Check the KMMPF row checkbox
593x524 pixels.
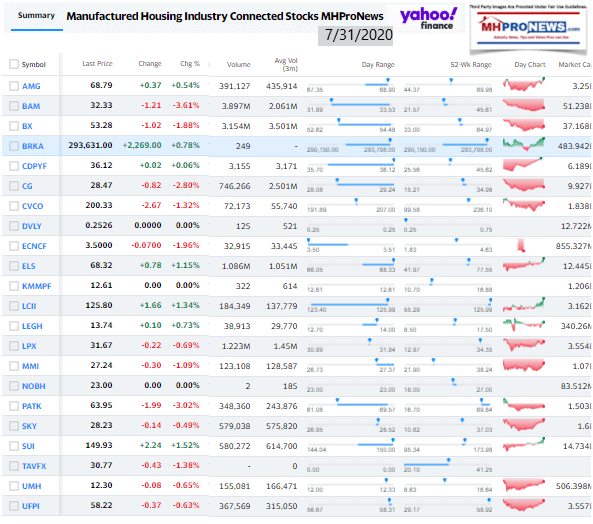click(14, 286)
